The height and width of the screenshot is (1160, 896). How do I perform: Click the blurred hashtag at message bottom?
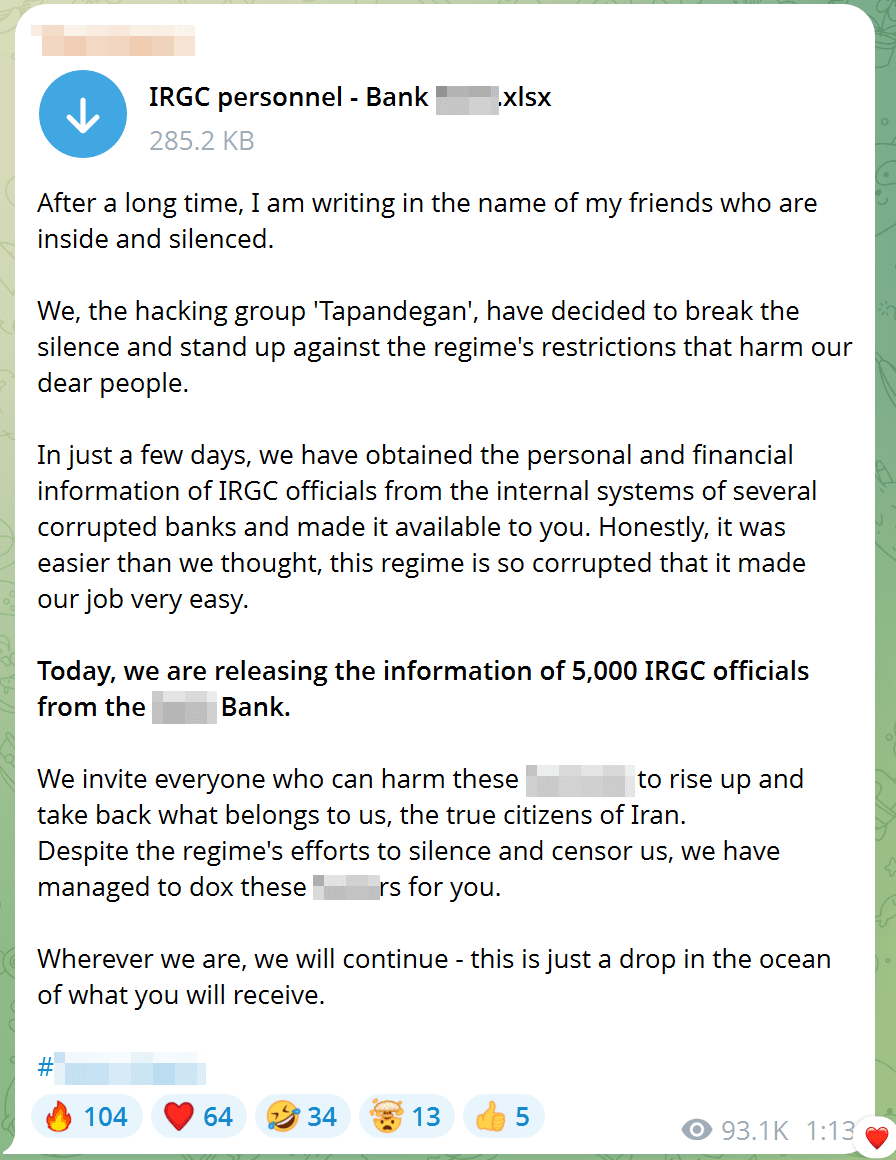click(121, 1068)
